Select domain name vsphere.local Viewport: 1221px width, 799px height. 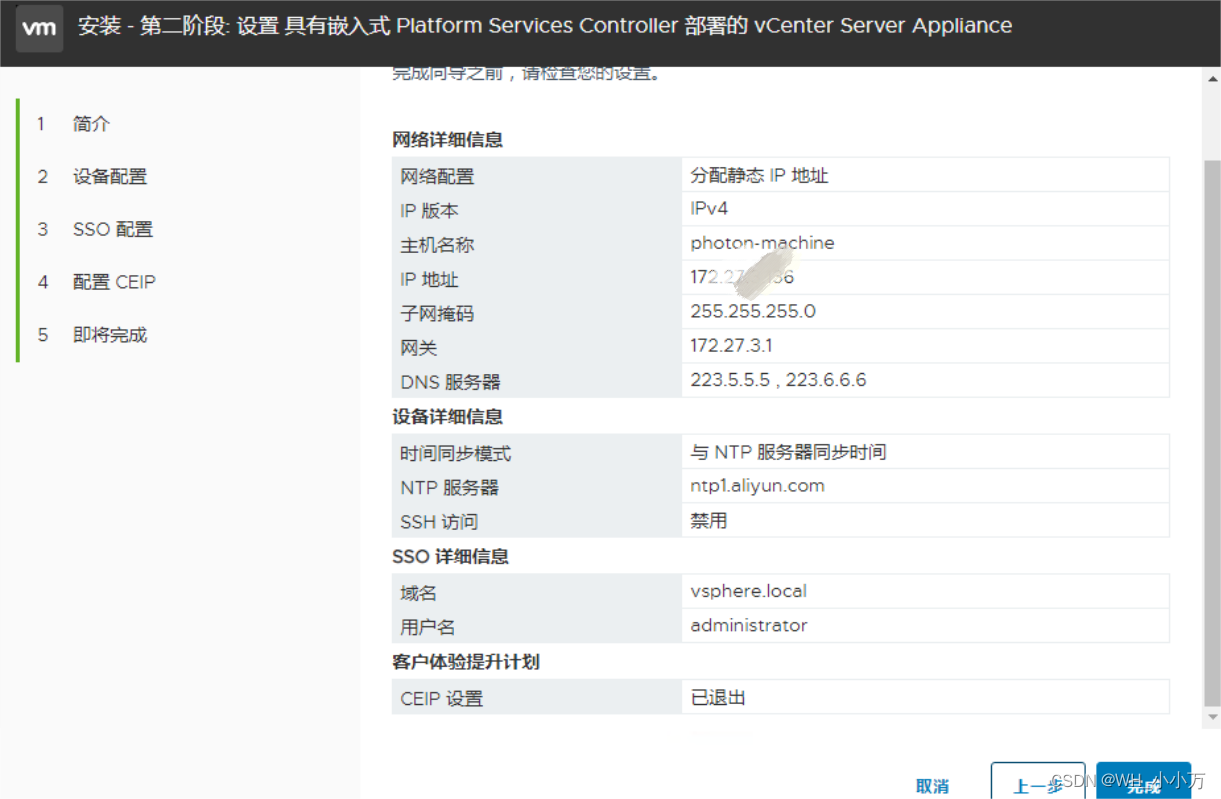(x=748, y=591)
